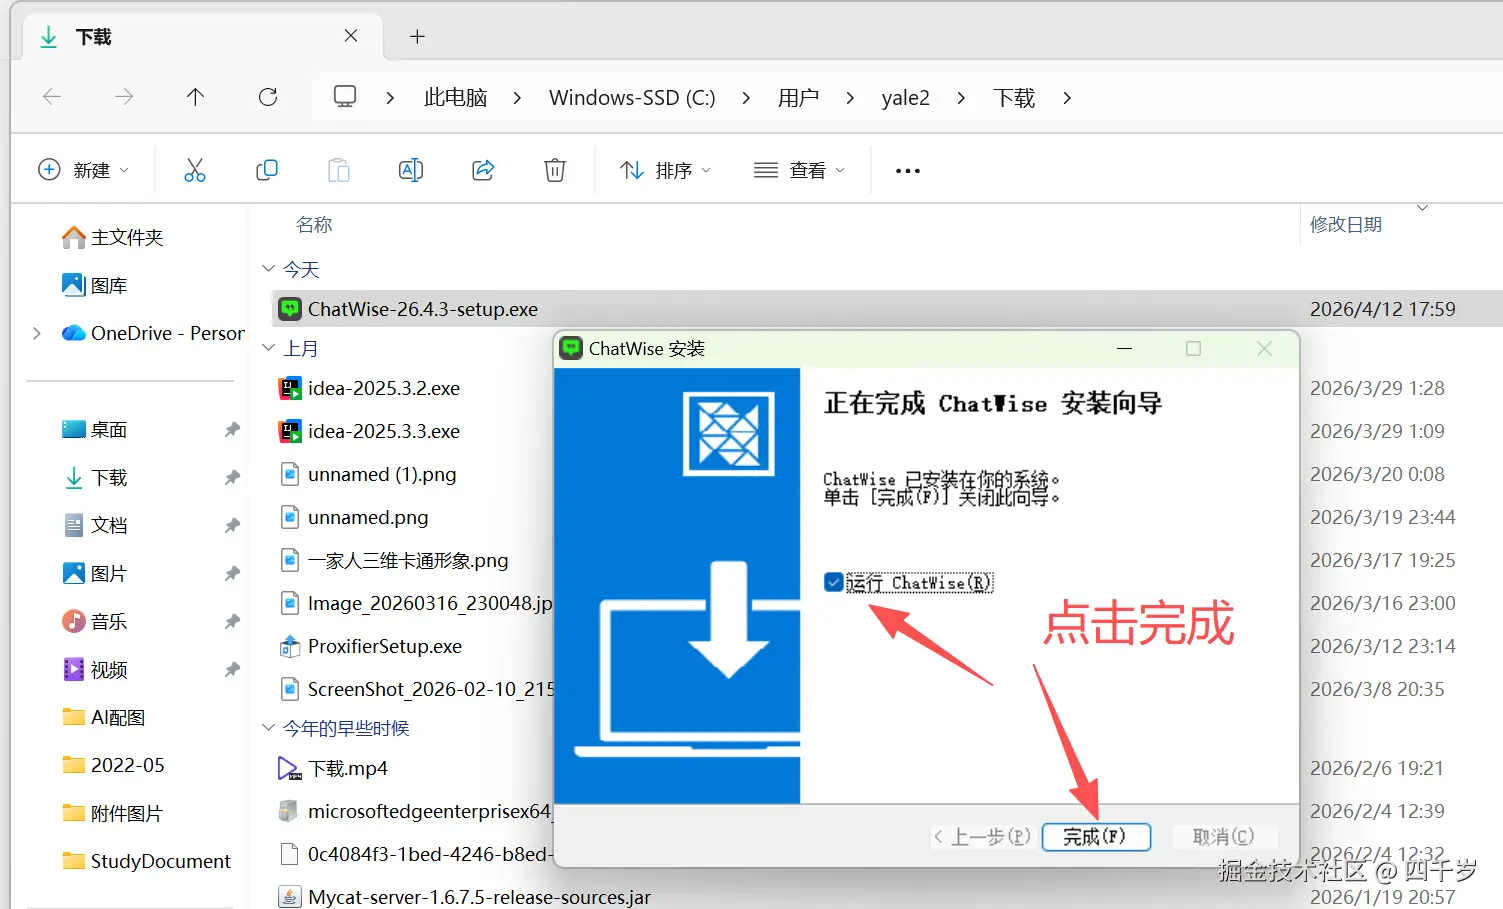This screenshot has height=909, width=1503.
Task: Open the three-dots more options menu
Action: pyautogui.click(x=908, y=171)
